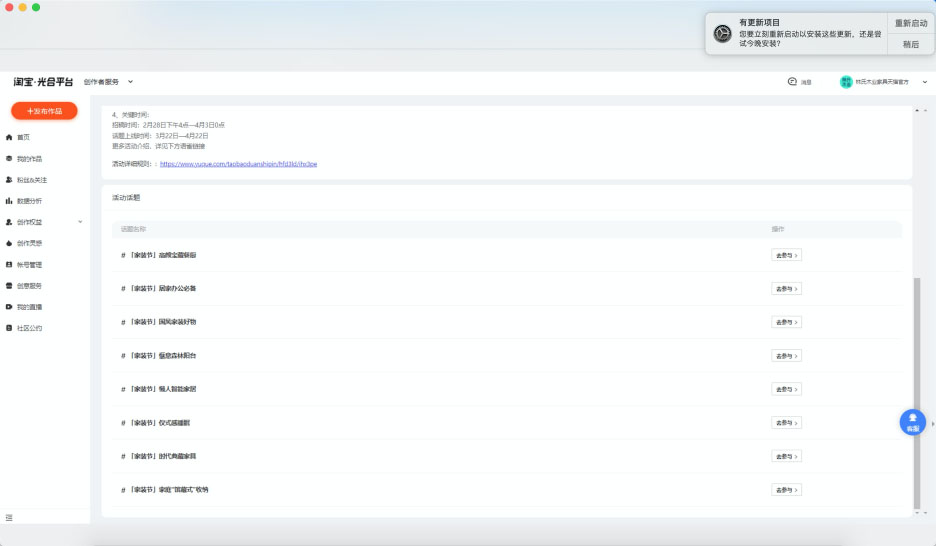Click the blue 客服 floating support icon
Image resolution: width=936 pixels, height=546 pixels.
[x=912, y=422]
